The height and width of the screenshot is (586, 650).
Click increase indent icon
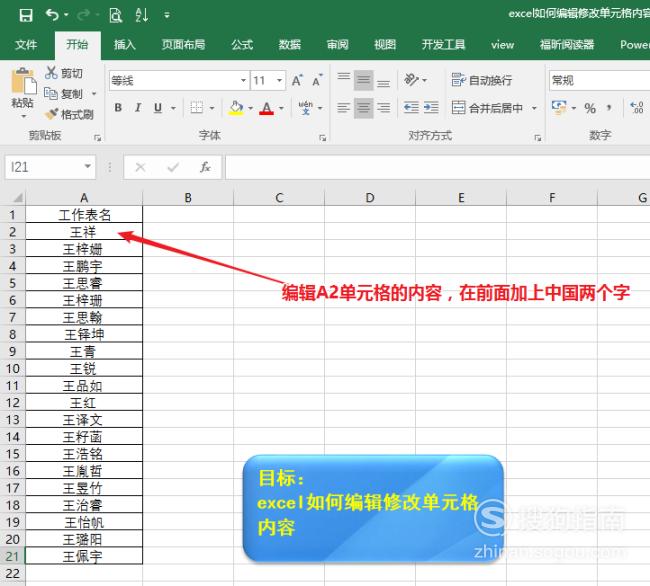pos(431,108)
